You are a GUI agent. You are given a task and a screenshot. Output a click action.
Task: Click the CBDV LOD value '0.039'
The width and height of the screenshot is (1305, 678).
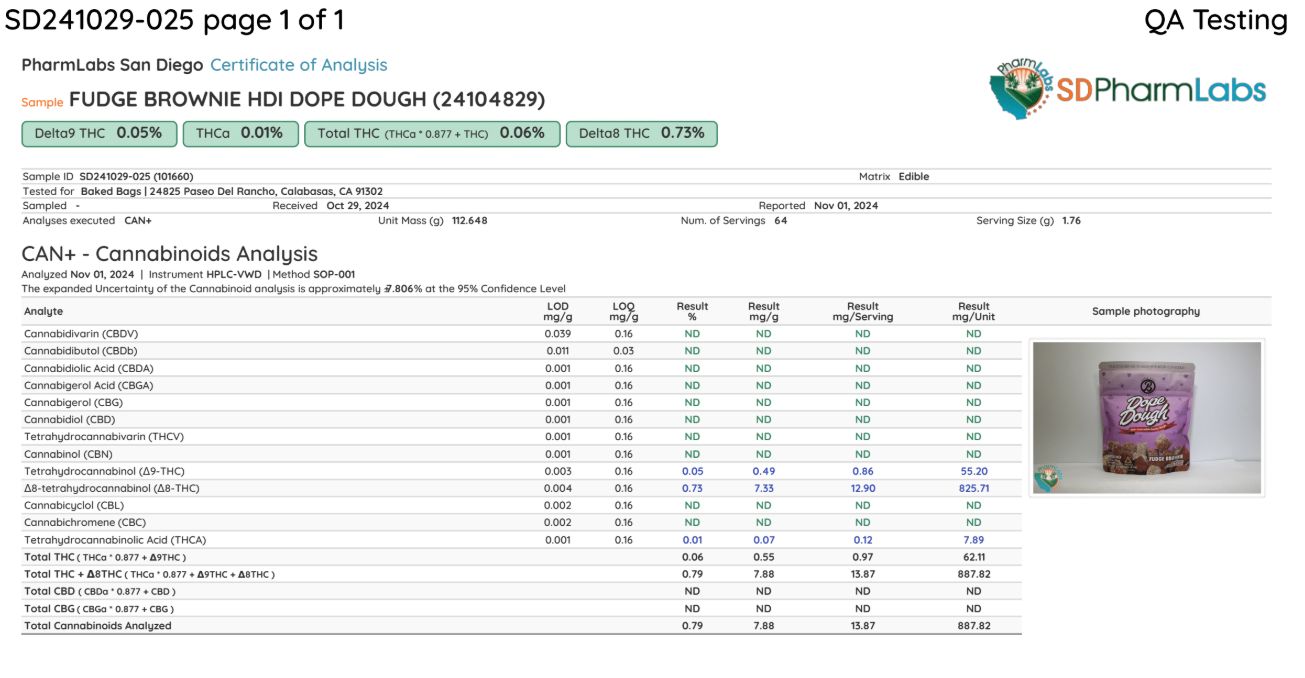(x=558, y=333)
